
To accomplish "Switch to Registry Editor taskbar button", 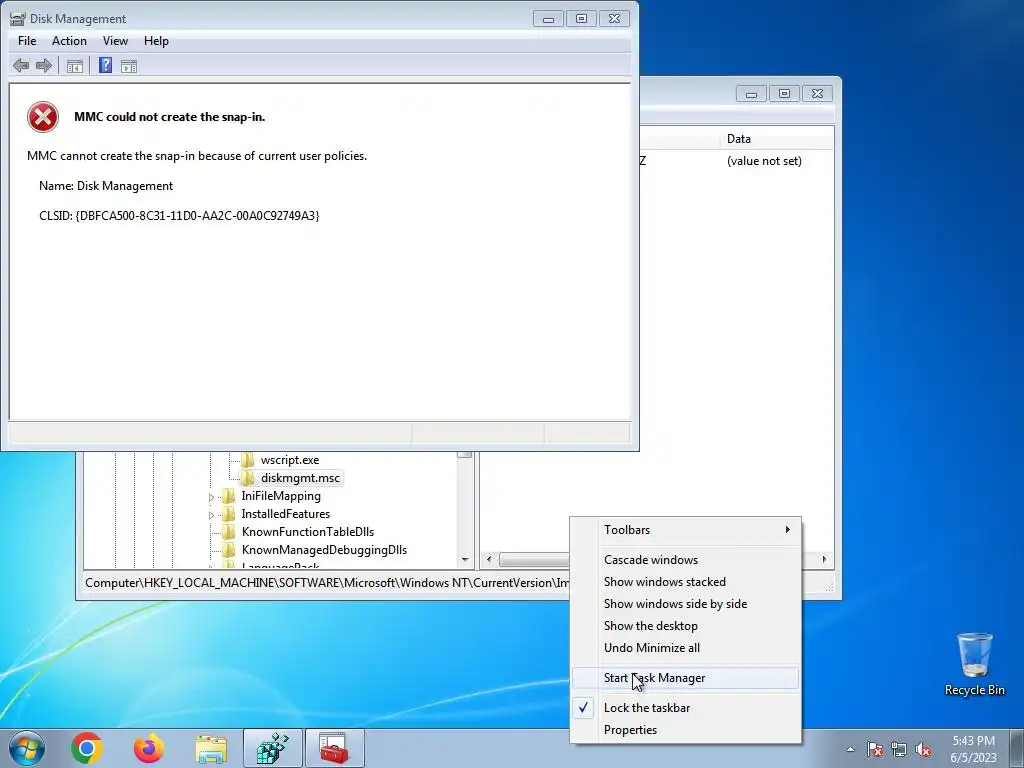I will (x=272, y=748).
